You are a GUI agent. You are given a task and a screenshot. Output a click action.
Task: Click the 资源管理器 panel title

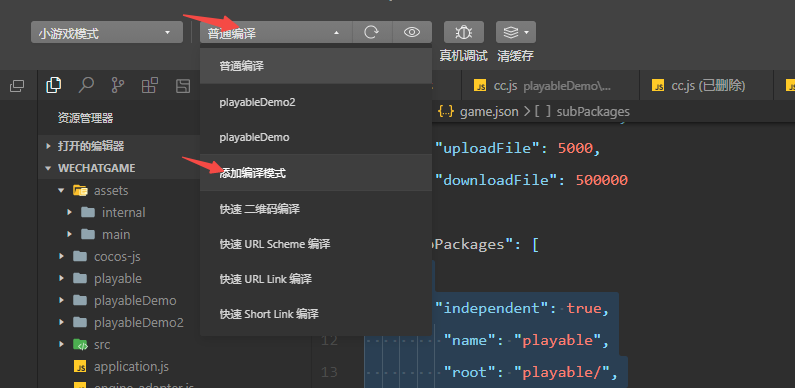86,118
